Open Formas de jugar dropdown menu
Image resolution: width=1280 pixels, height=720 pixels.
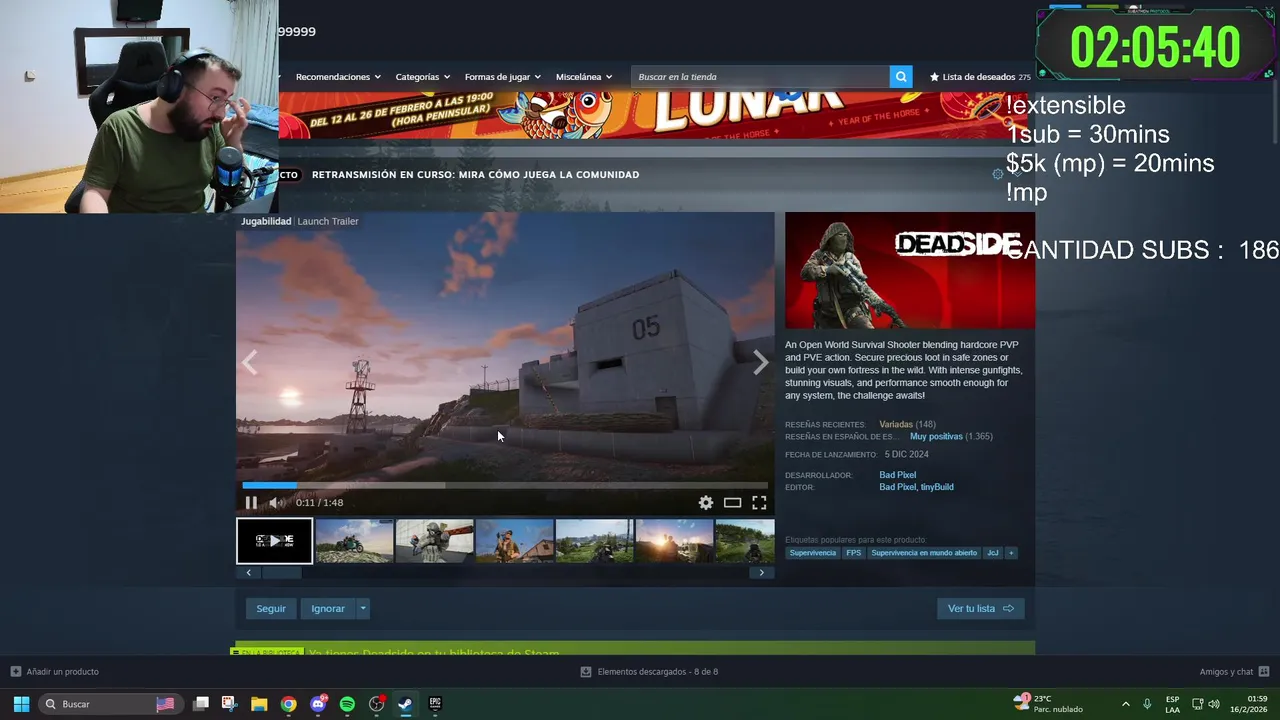click(502, 77)
